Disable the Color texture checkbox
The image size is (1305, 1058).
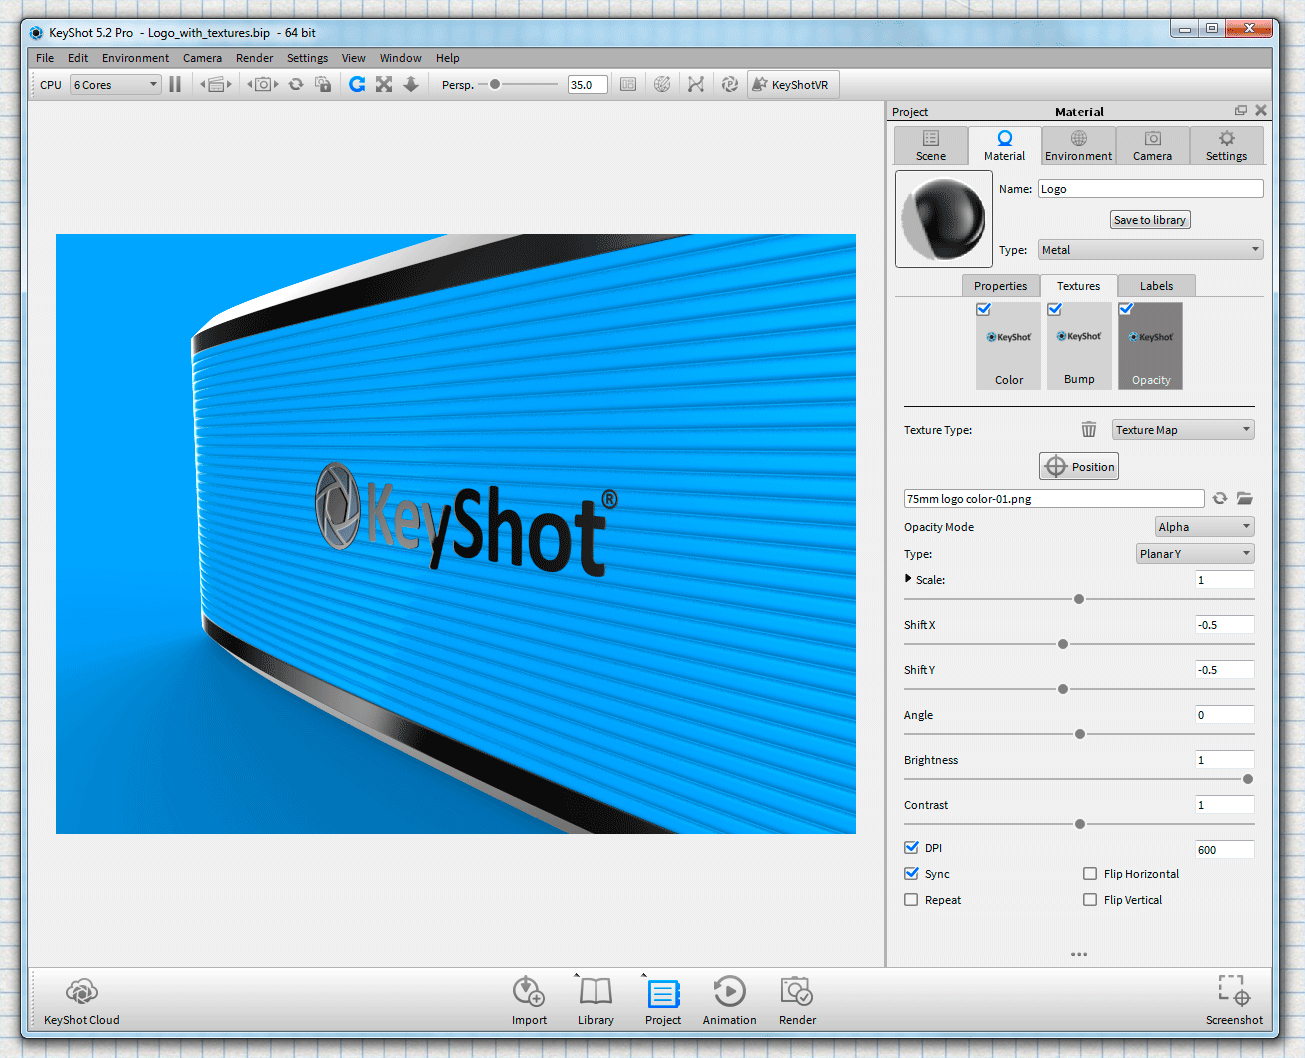(984, 309)
